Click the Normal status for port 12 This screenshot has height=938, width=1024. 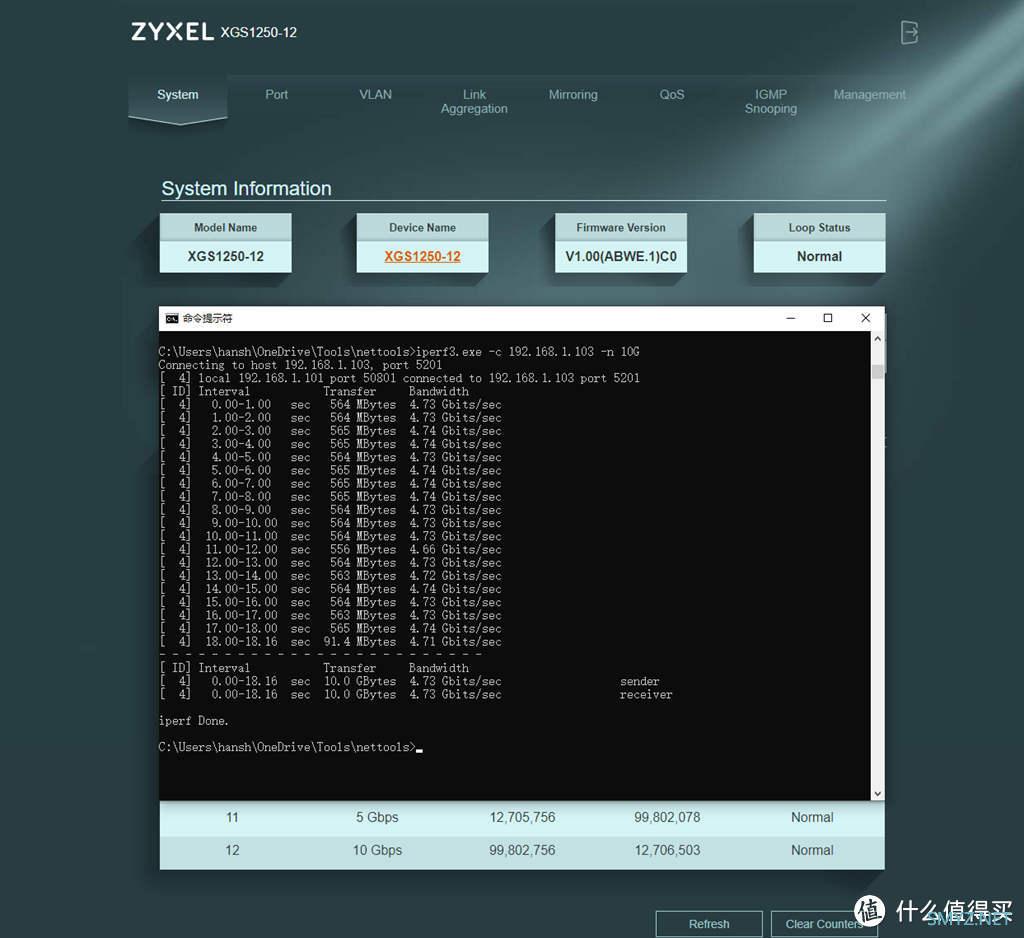[x=812, y=850]
